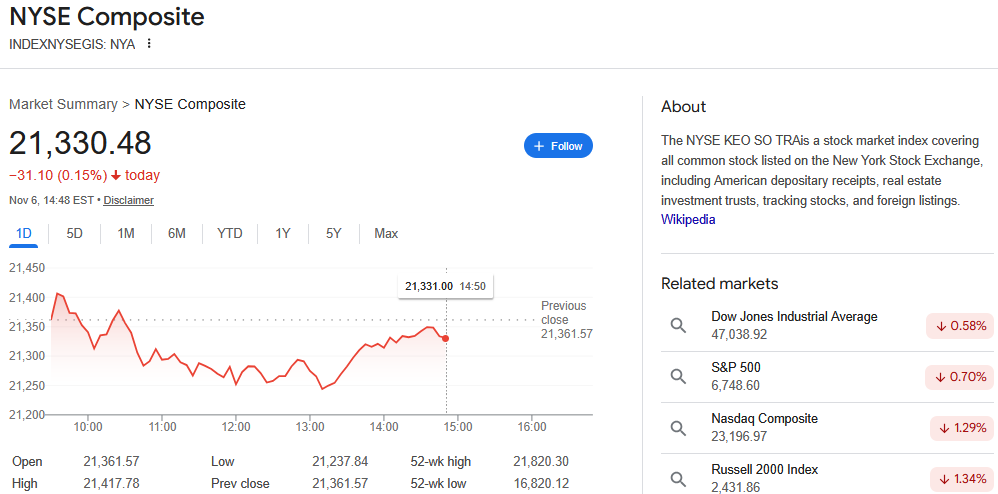Follow the NYSE Composite index
Viewport: 998px width, 494px height.
[x=558, y=146]
